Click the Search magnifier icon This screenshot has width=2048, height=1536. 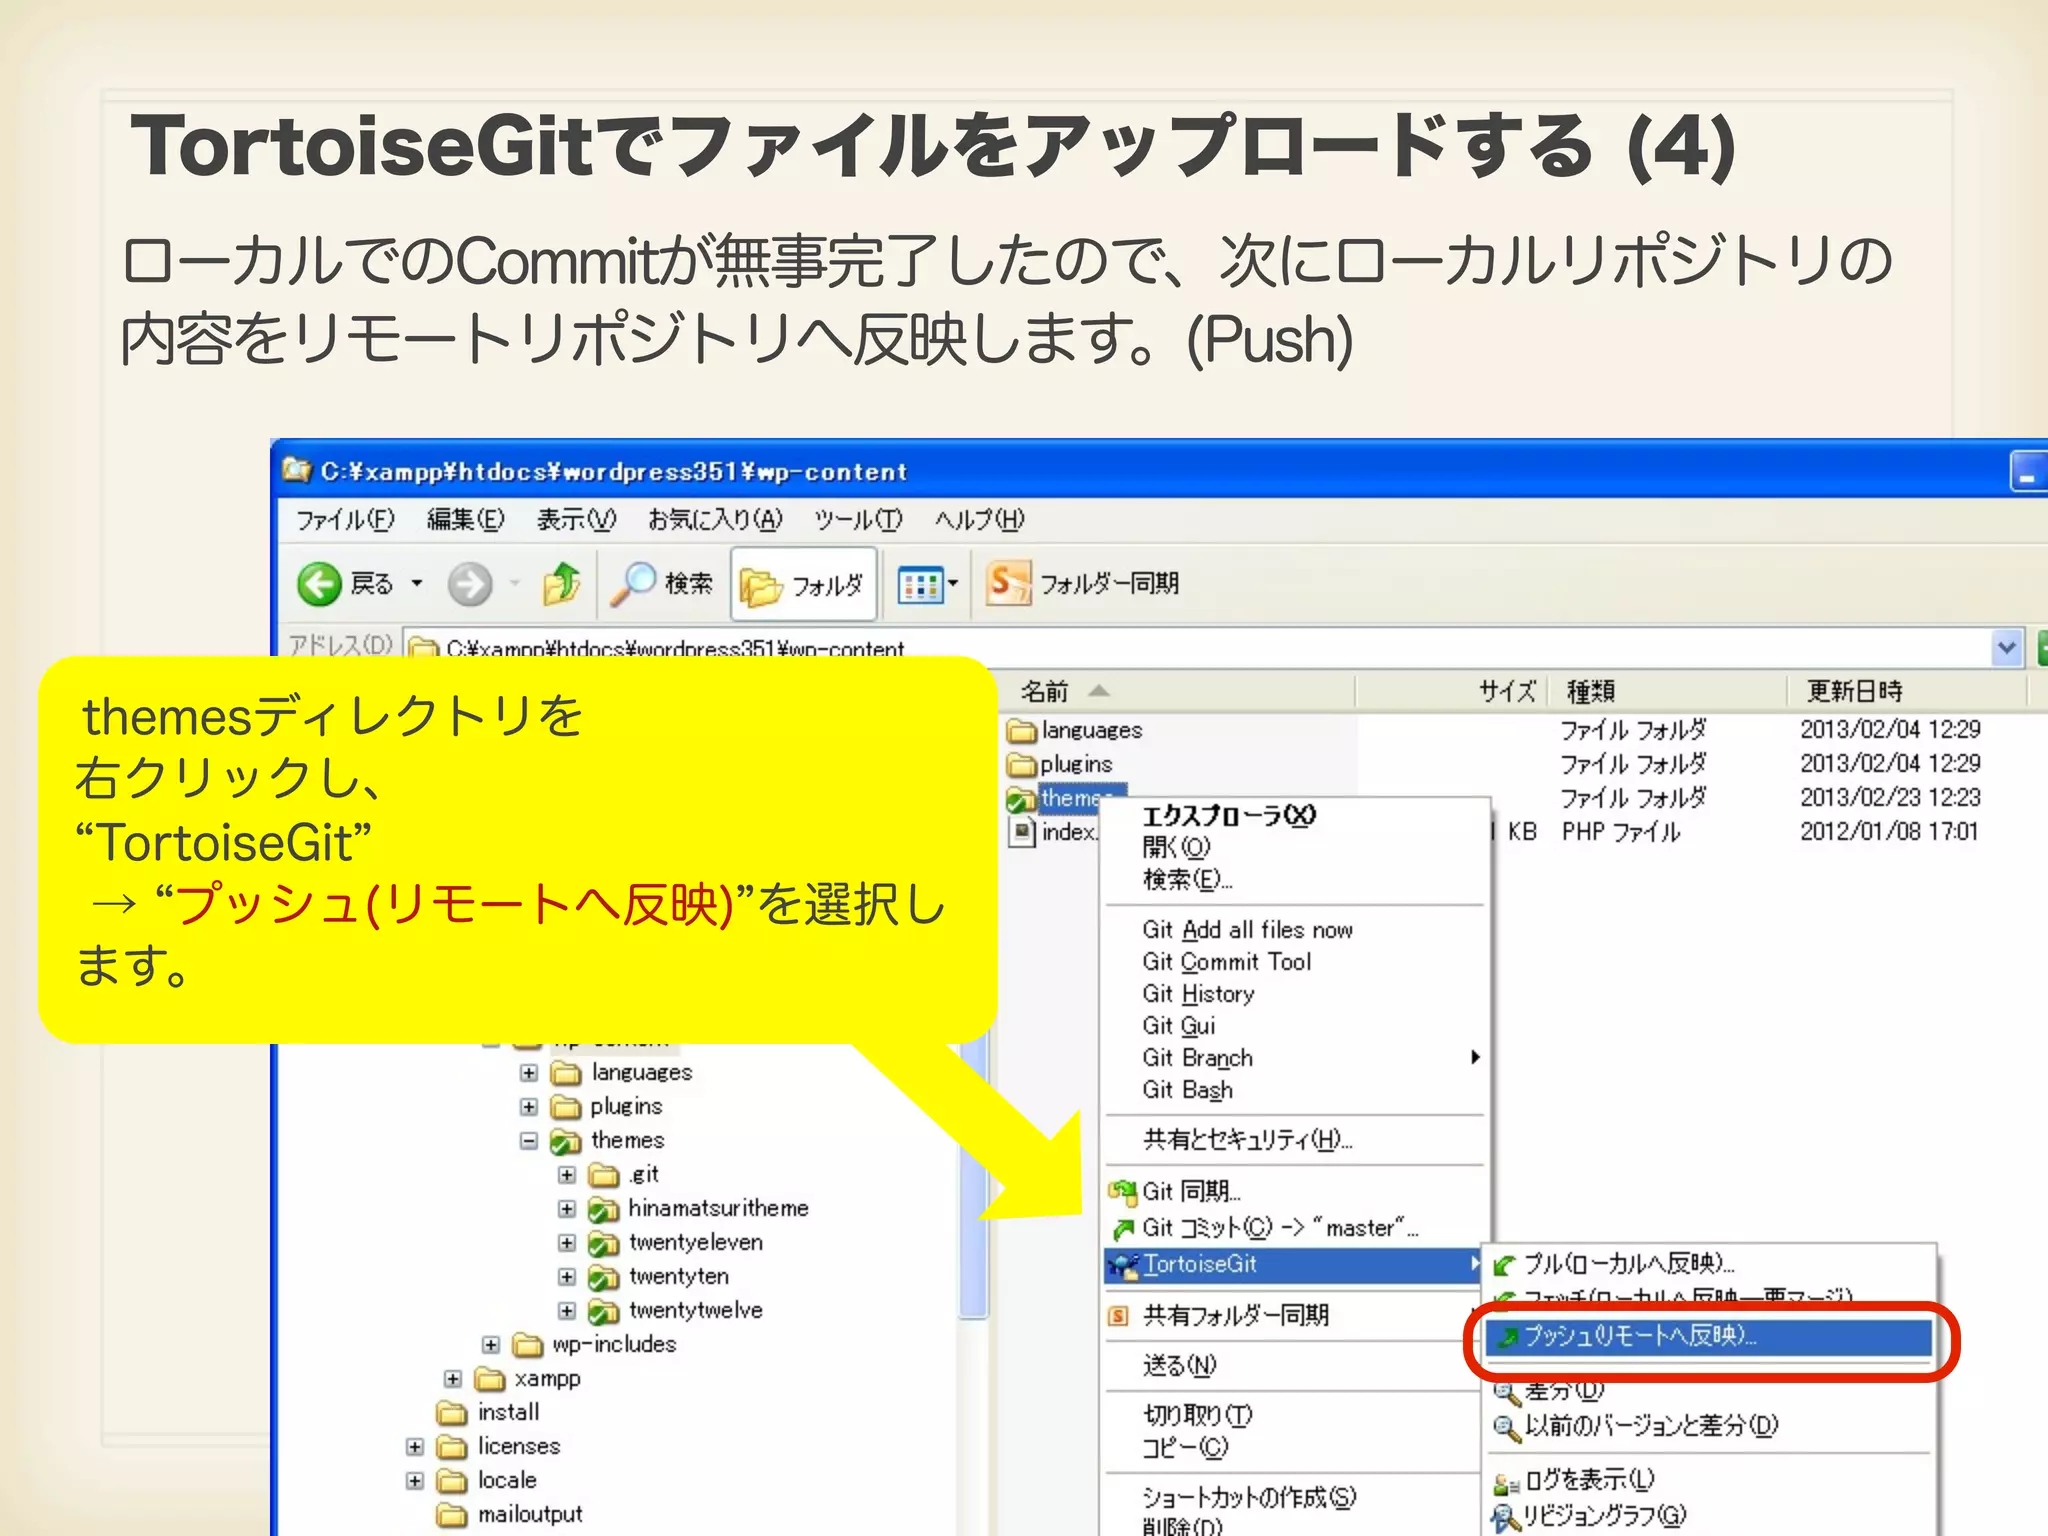(634, 584)
